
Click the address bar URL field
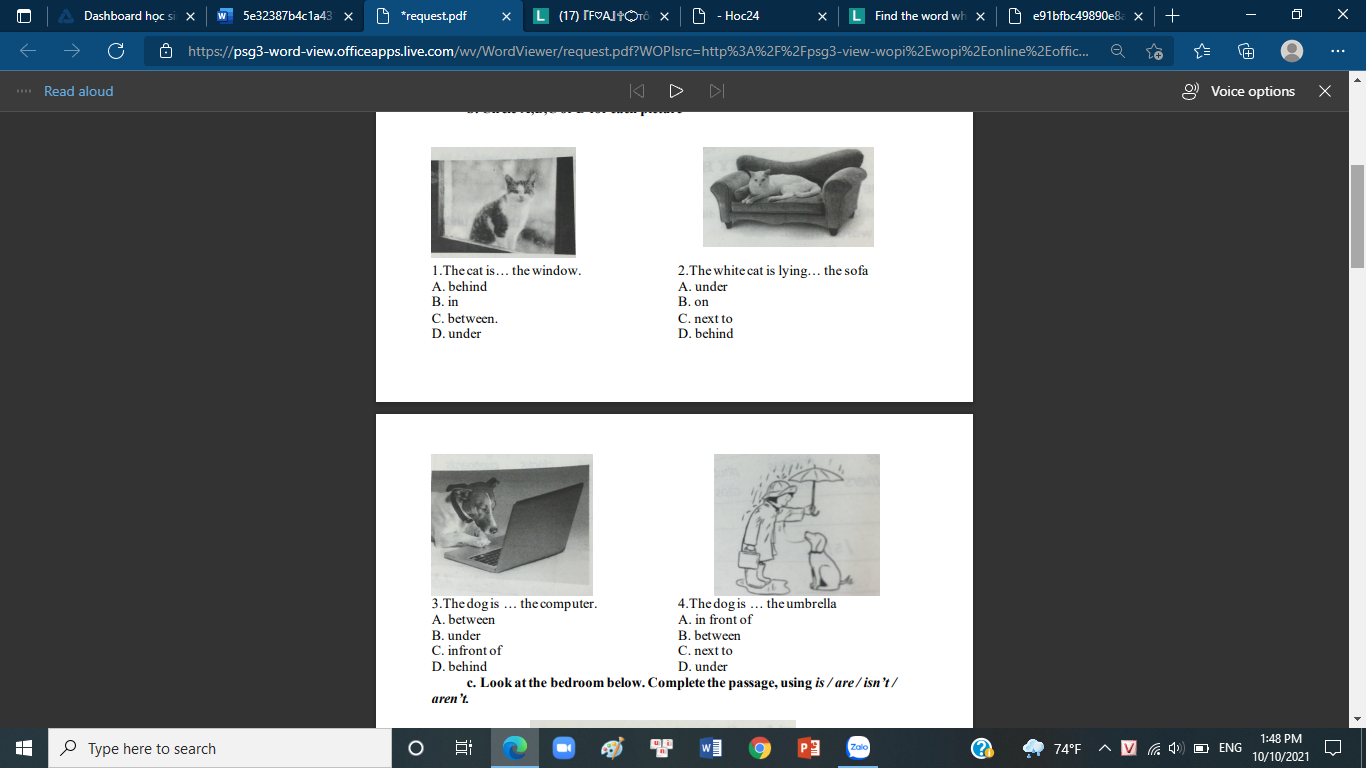(640, 51)
